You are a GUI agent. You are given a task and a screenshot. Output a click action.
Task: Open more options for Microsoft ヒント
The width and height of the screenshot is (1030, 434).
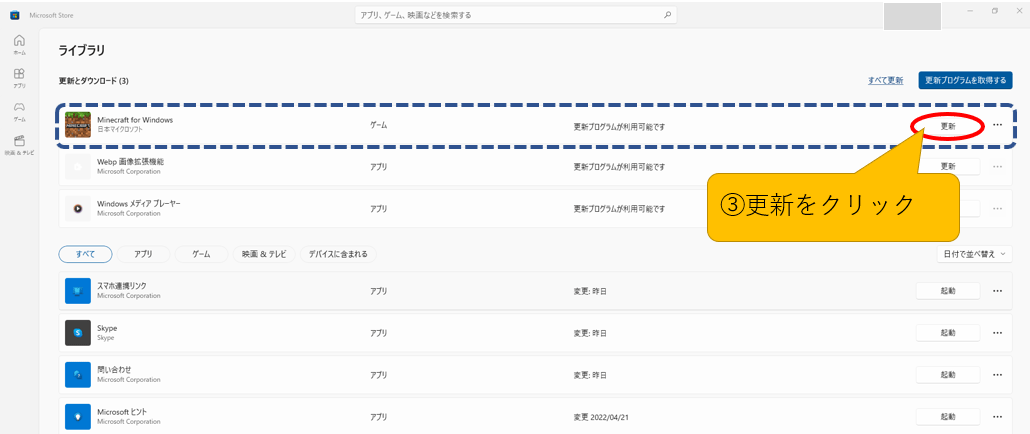point(997,416)
